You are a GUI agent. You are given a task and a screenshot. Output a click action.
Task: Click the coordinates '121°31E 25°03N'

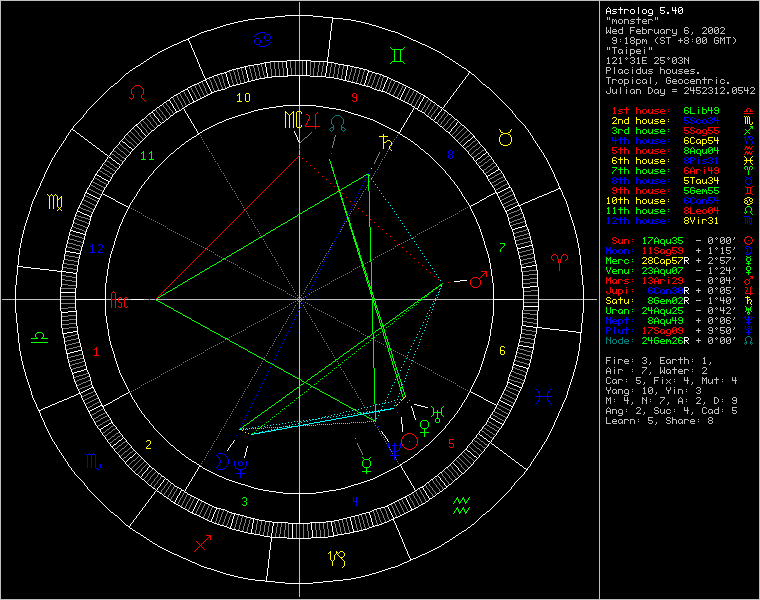click(x=647, y=61)
